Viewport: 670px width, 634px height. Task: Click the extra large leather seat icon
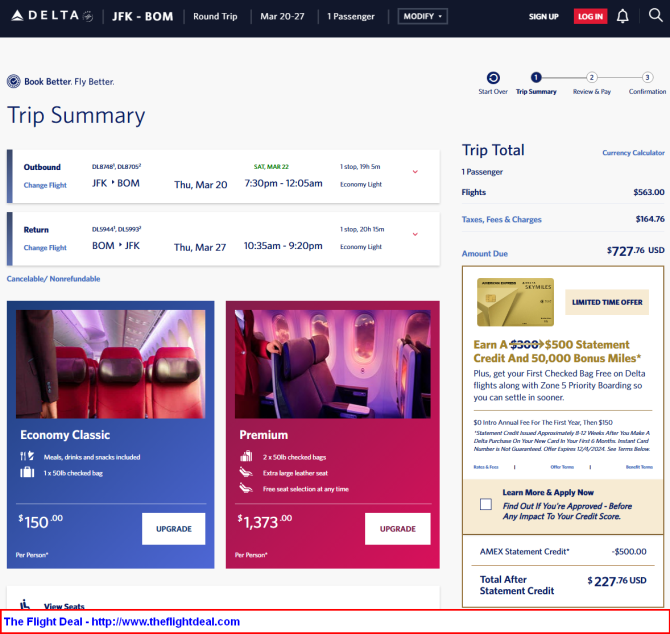click(x=246, y=473)
